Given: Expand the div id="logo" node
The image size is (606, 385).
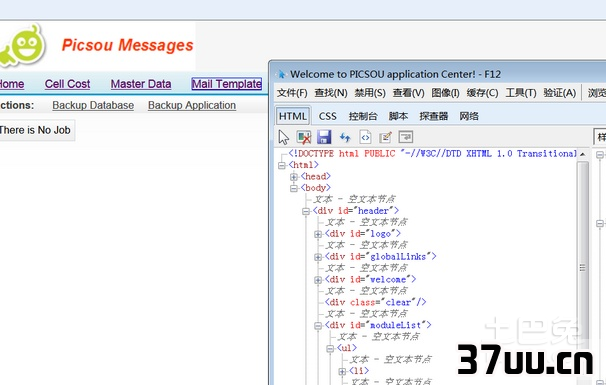Looking at the screenshot, I should pyautogui.click(x=318, y=234).
